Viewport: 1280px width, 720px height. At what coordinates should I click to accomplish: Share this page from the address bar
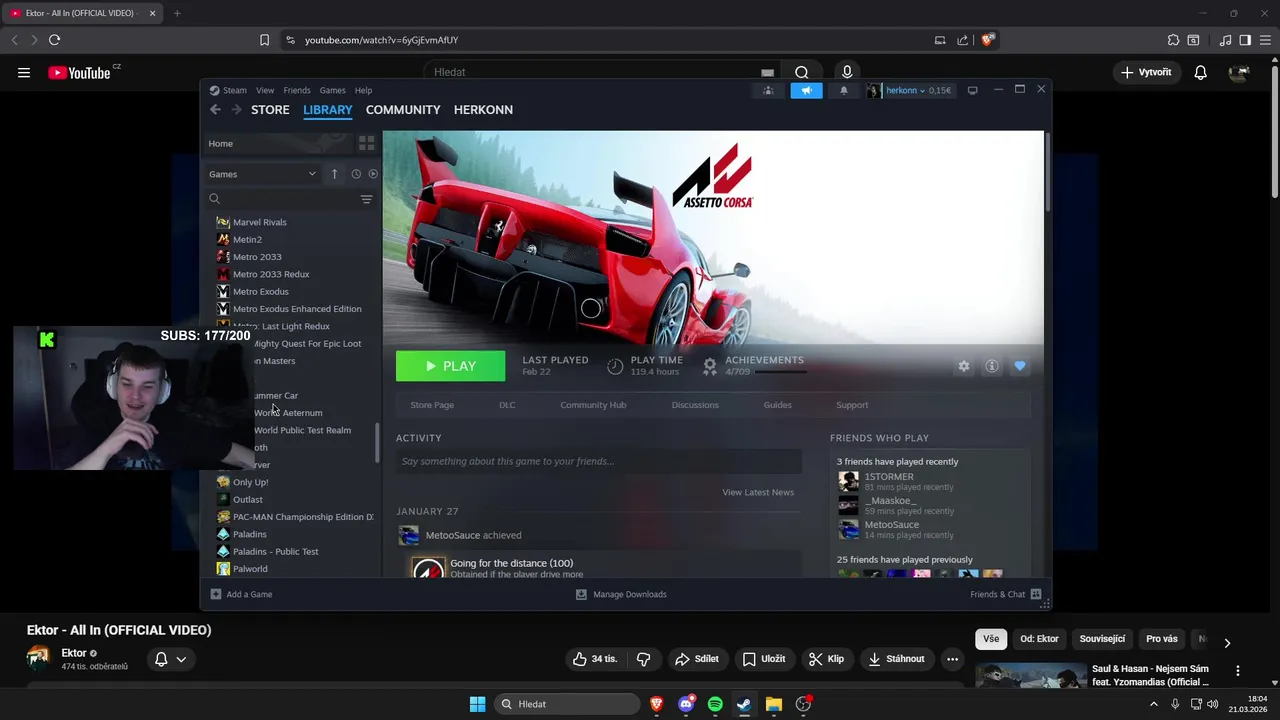point(962,40)
